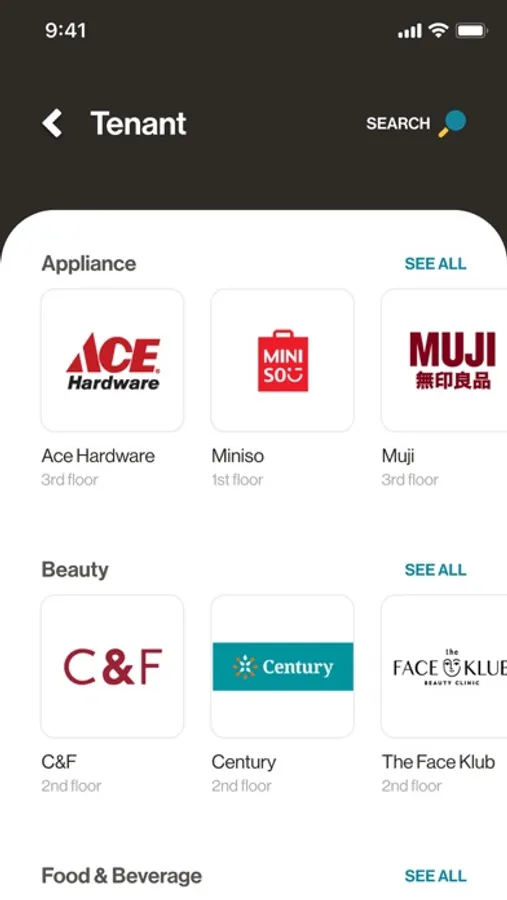507x900 pixels.
Task: Open the Ace Hardware logo tile
Action: (113, 360)
